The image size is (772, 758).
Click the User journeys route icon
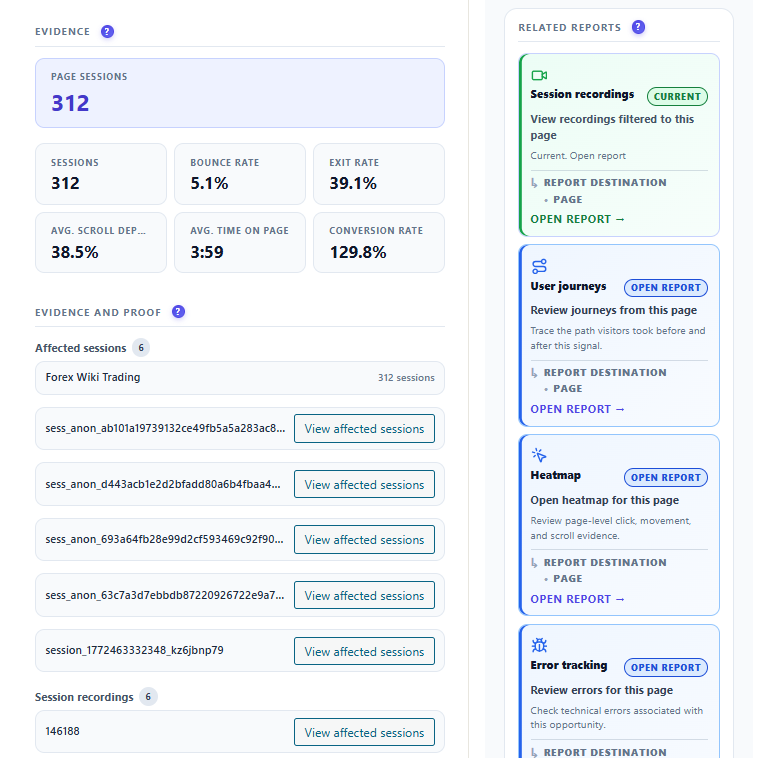click(539, 266)
